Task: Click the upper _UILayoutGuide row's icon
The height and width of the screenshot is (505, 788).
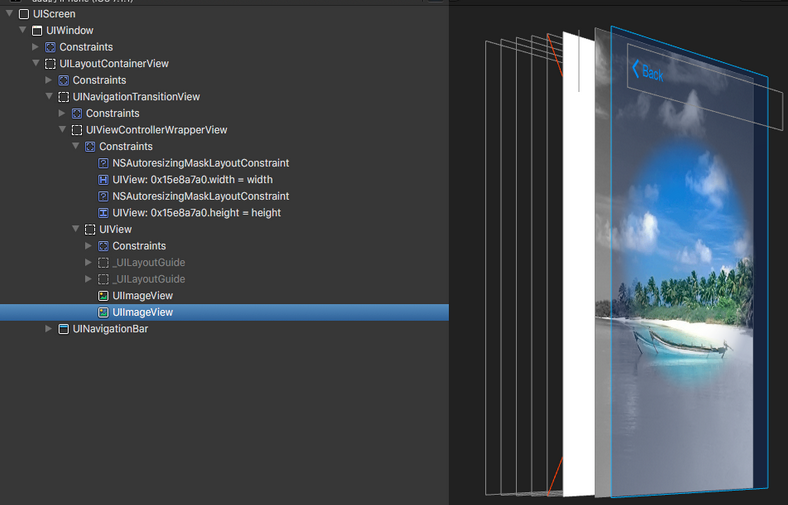Action: (103, 263)
